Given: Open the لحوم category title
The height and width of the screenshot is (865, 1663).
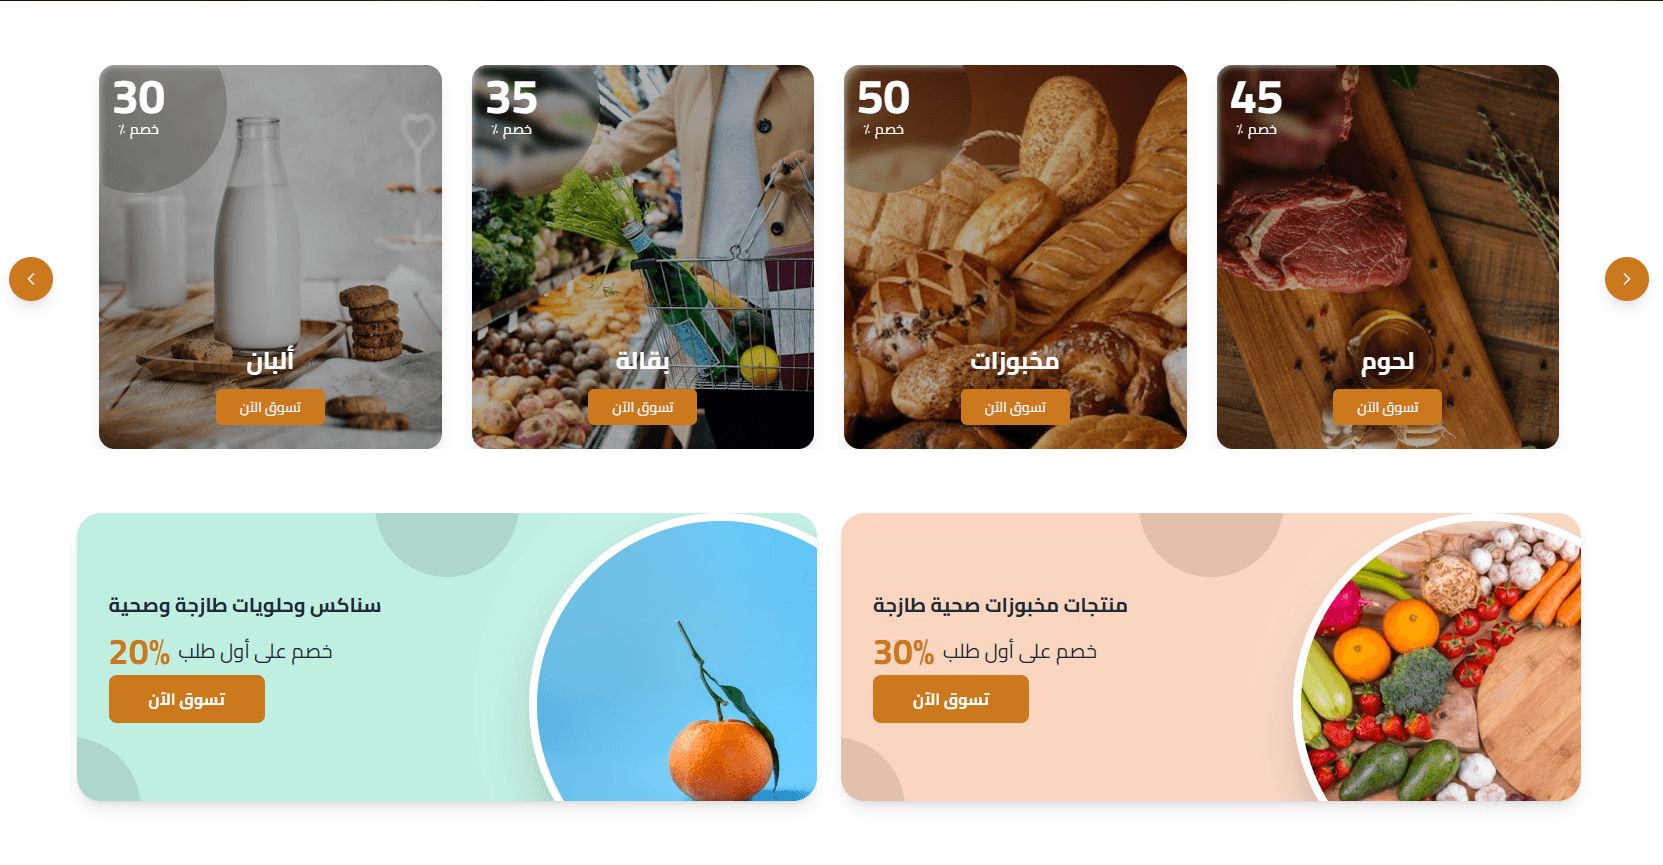Looking at the screenshot, I should (1387, 361).
